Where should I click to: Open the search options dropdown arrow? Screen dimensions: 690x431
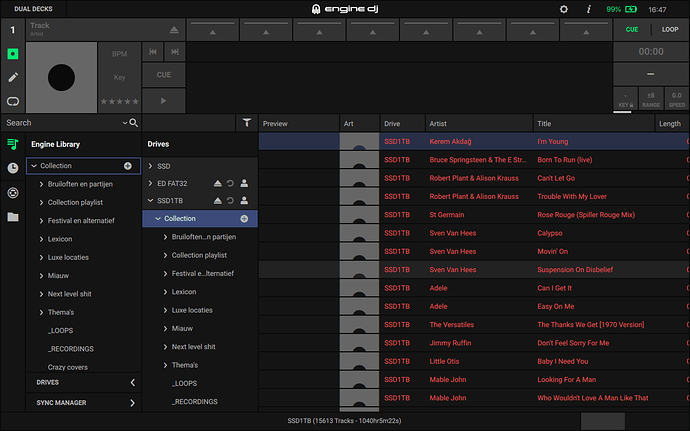[125, 123]
